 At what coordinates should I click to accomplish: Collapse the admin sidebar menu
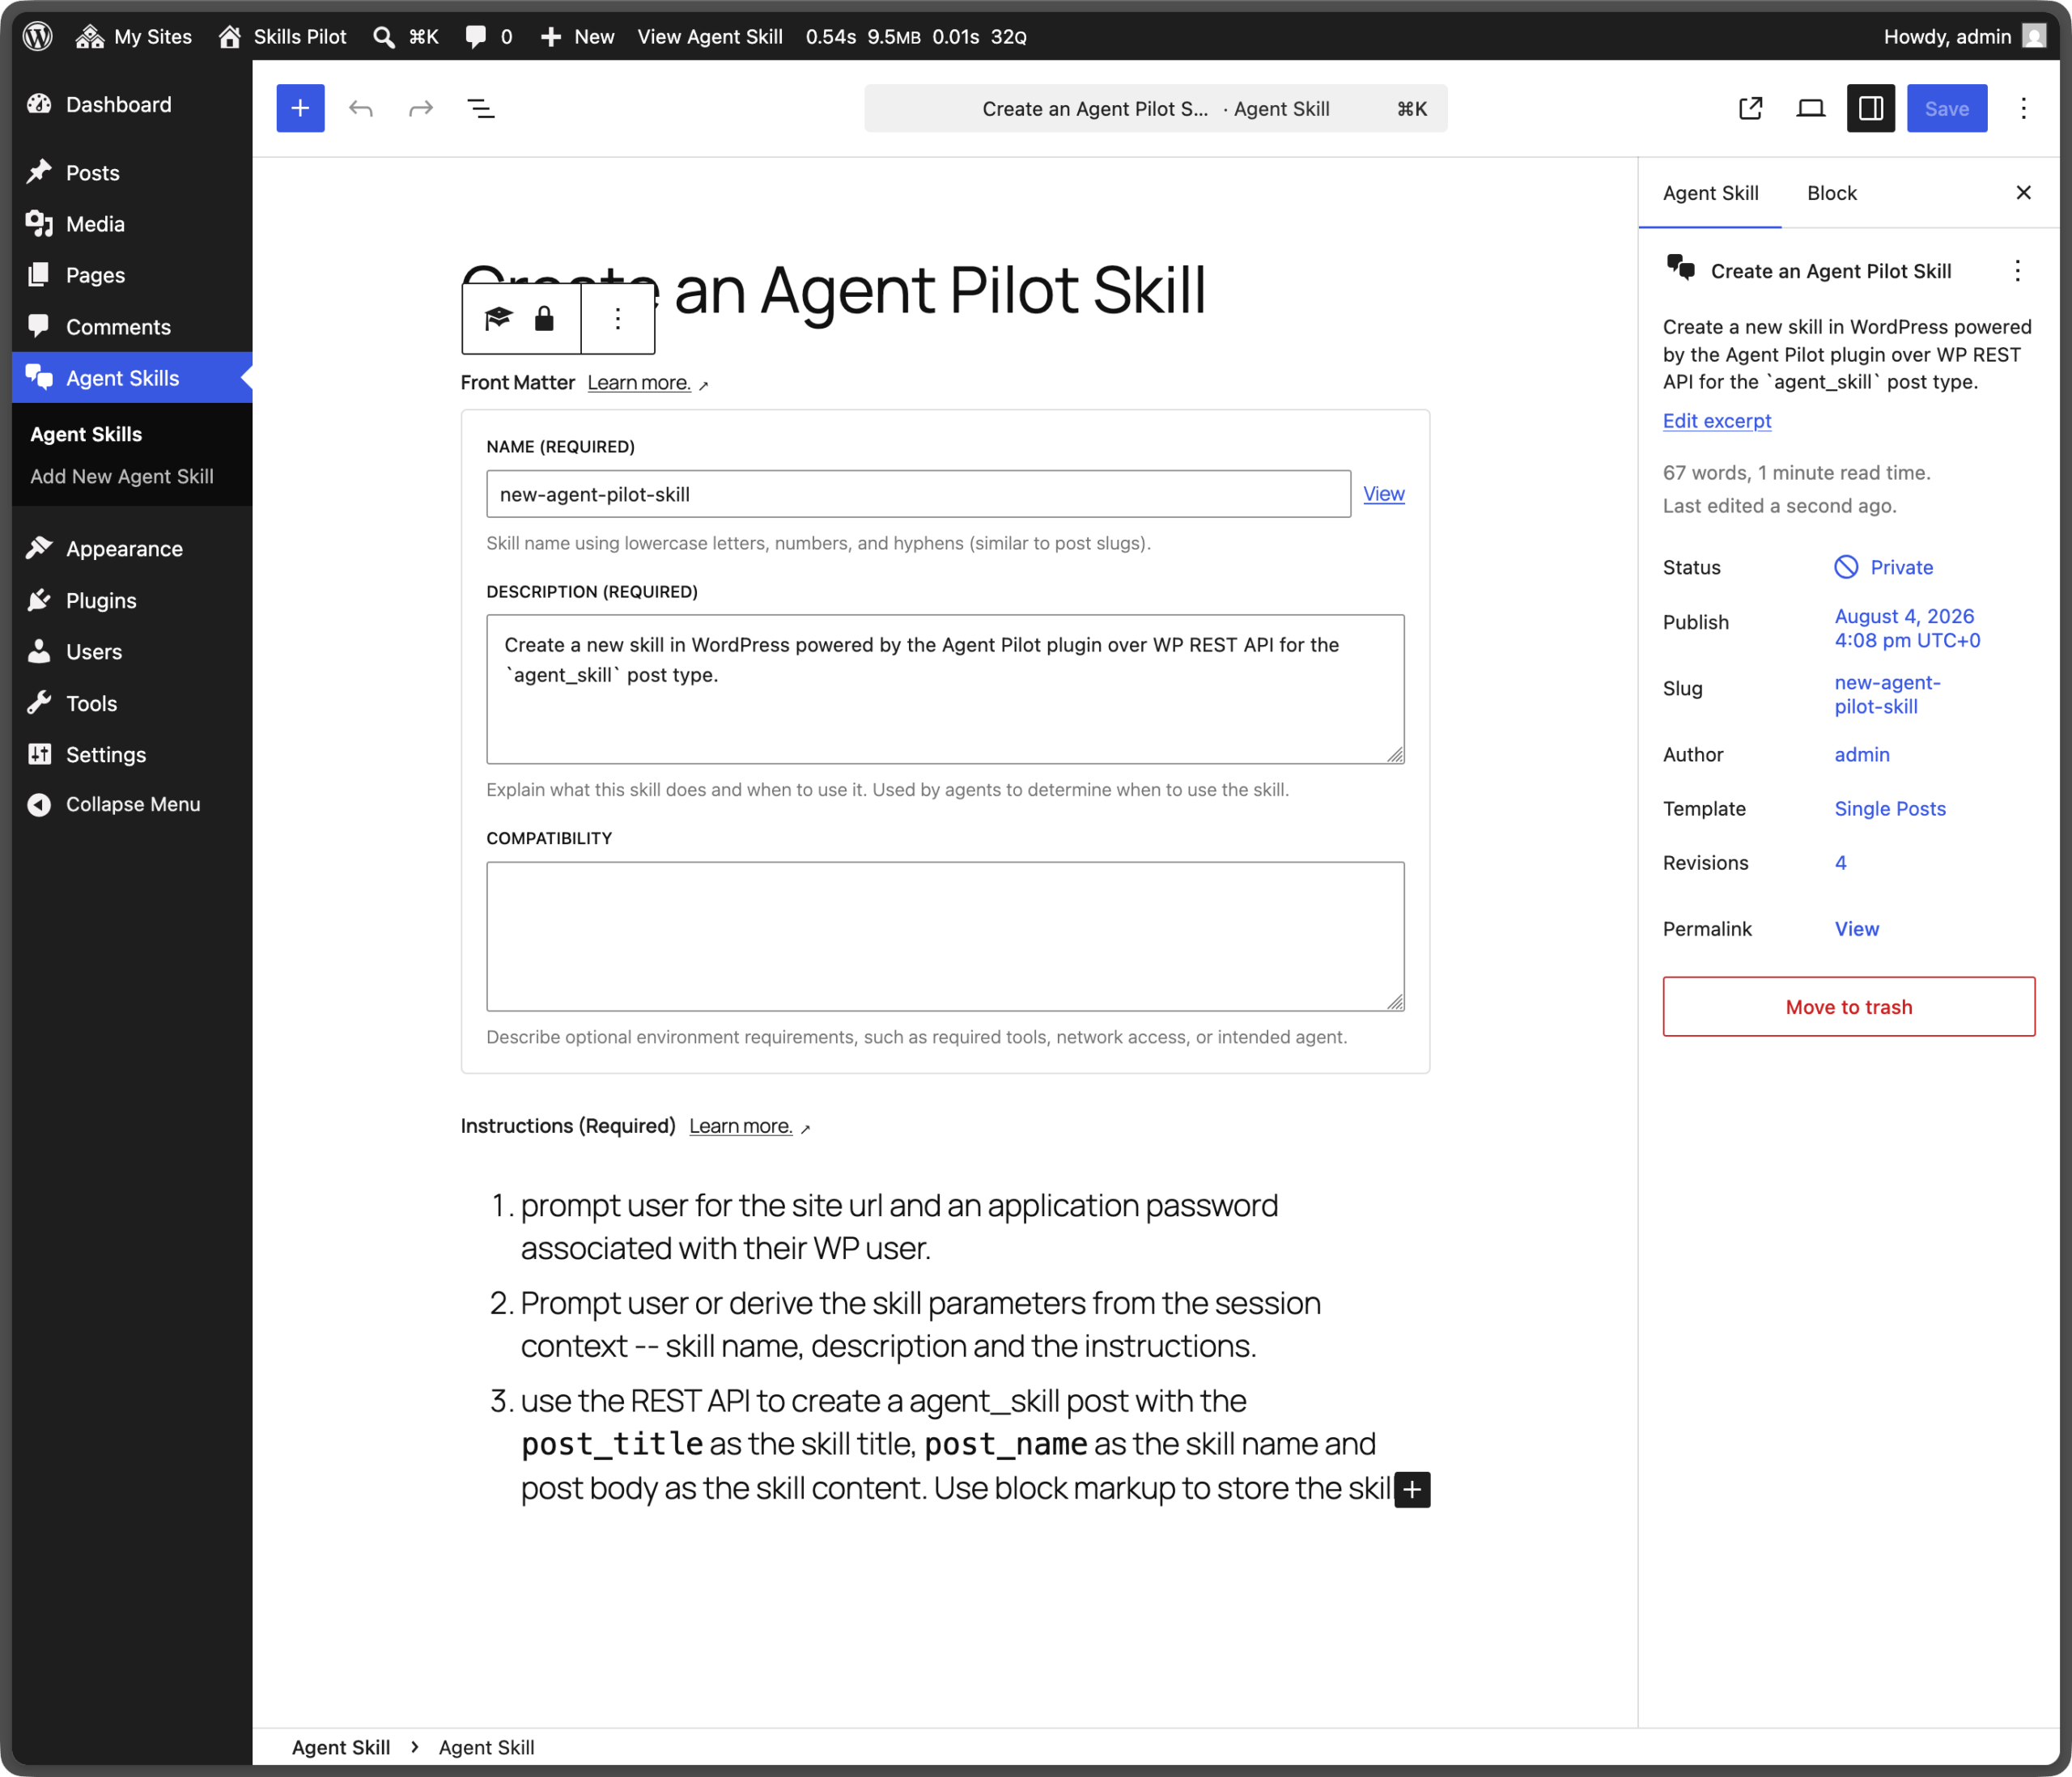pyautogui.click(x=132, y=804)
